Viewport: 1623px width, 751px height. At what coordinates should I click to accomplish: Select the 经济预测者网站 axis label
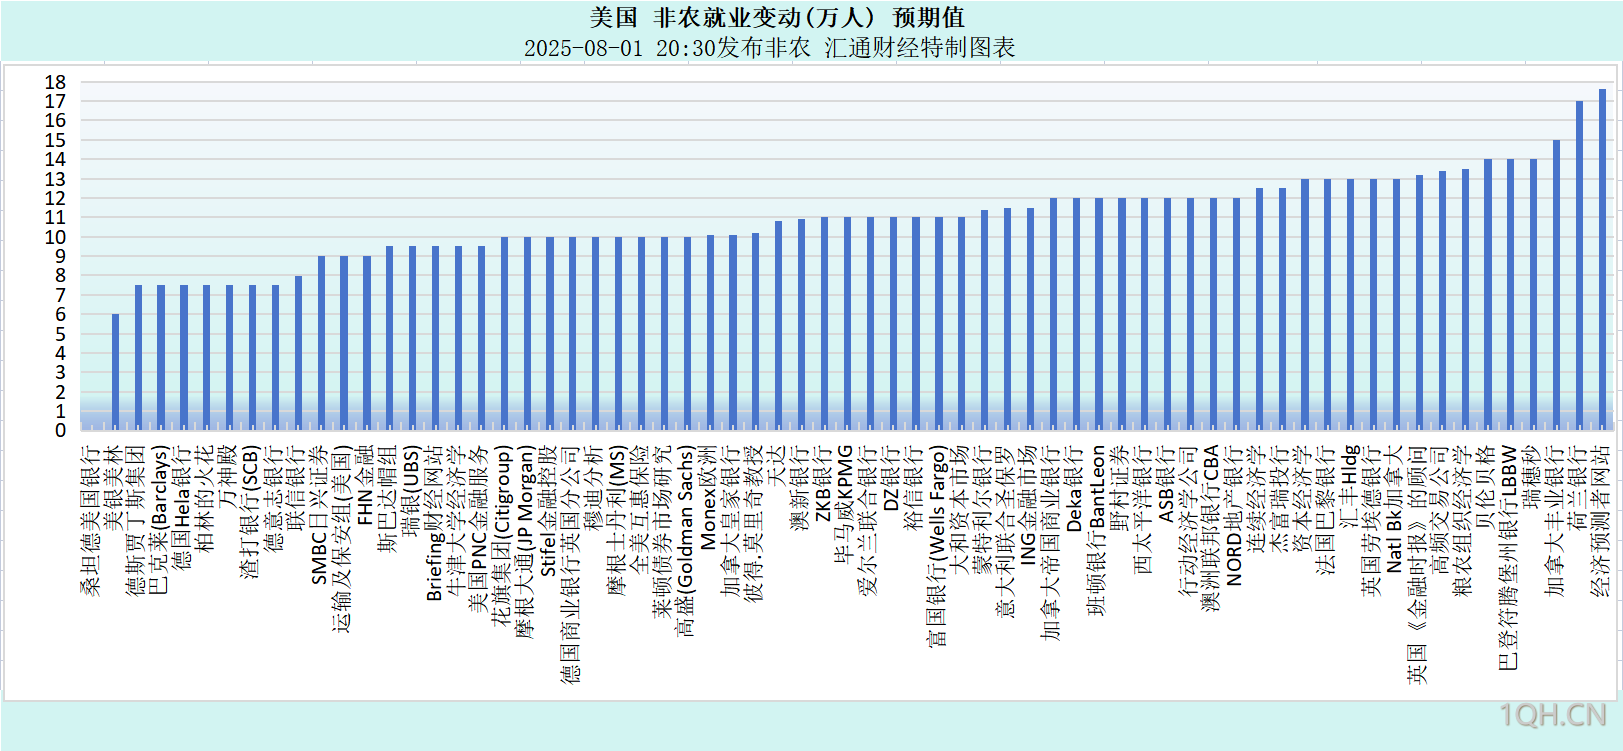click(x=1602, y=521)
